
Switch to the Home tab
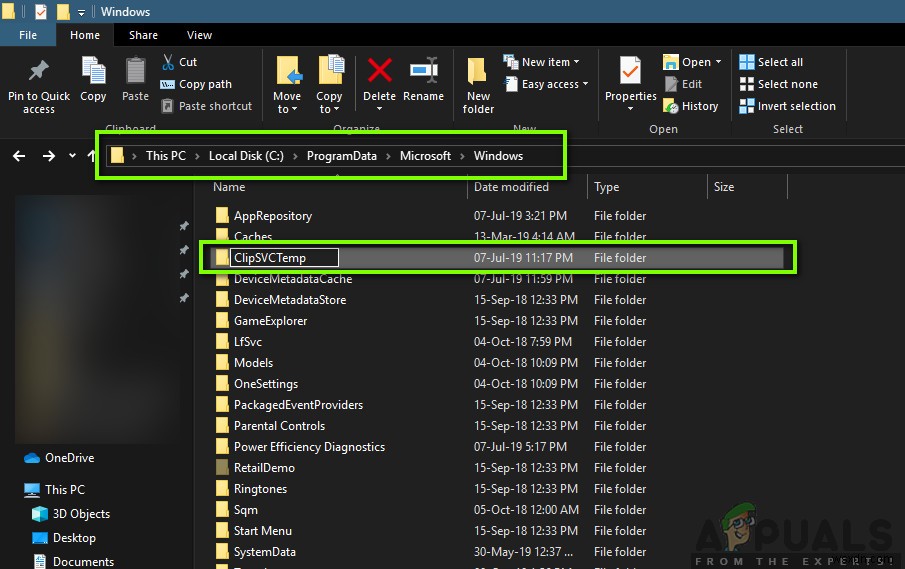tap(85, 35)
